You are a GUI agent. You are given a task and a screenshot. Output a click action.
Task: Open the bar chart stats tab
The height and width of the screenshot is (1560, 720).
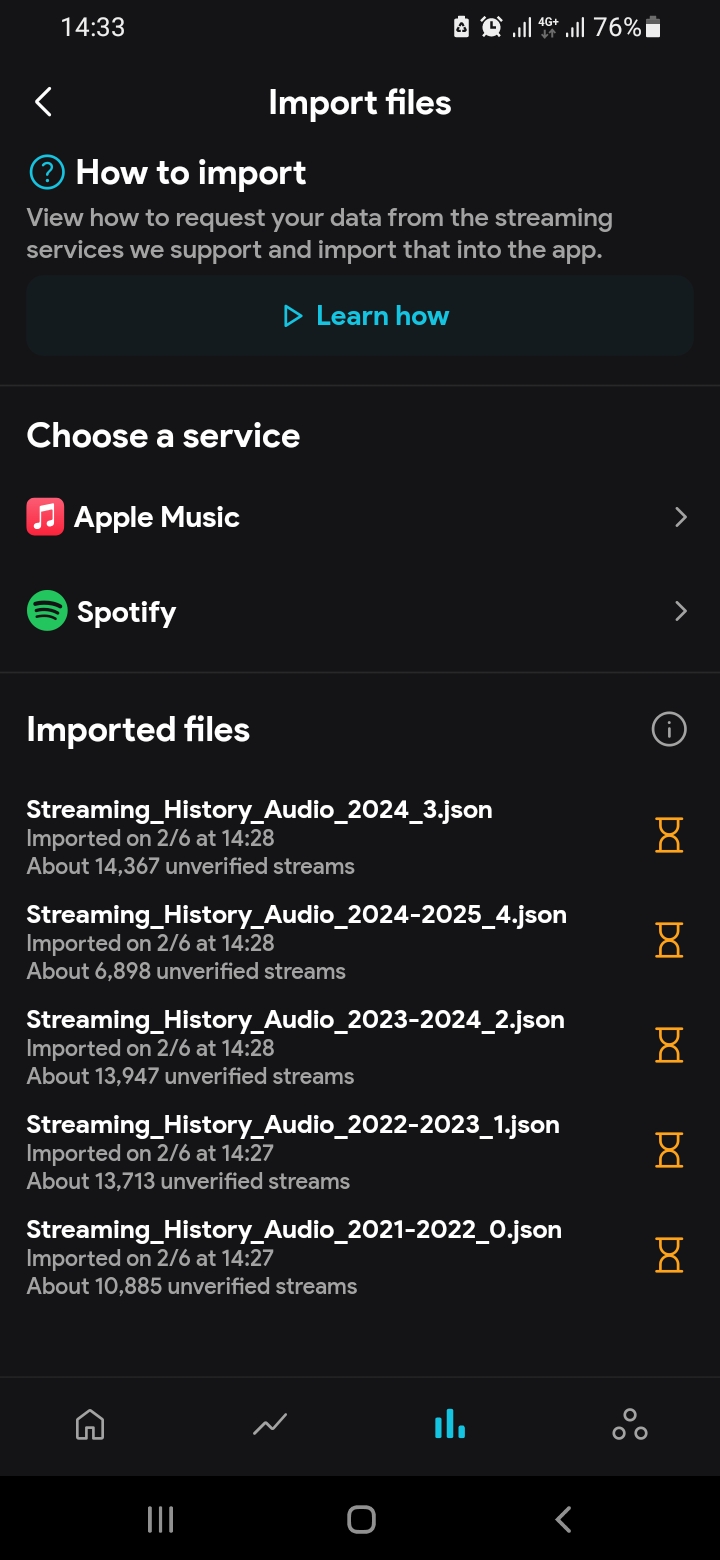(450, 1424)
